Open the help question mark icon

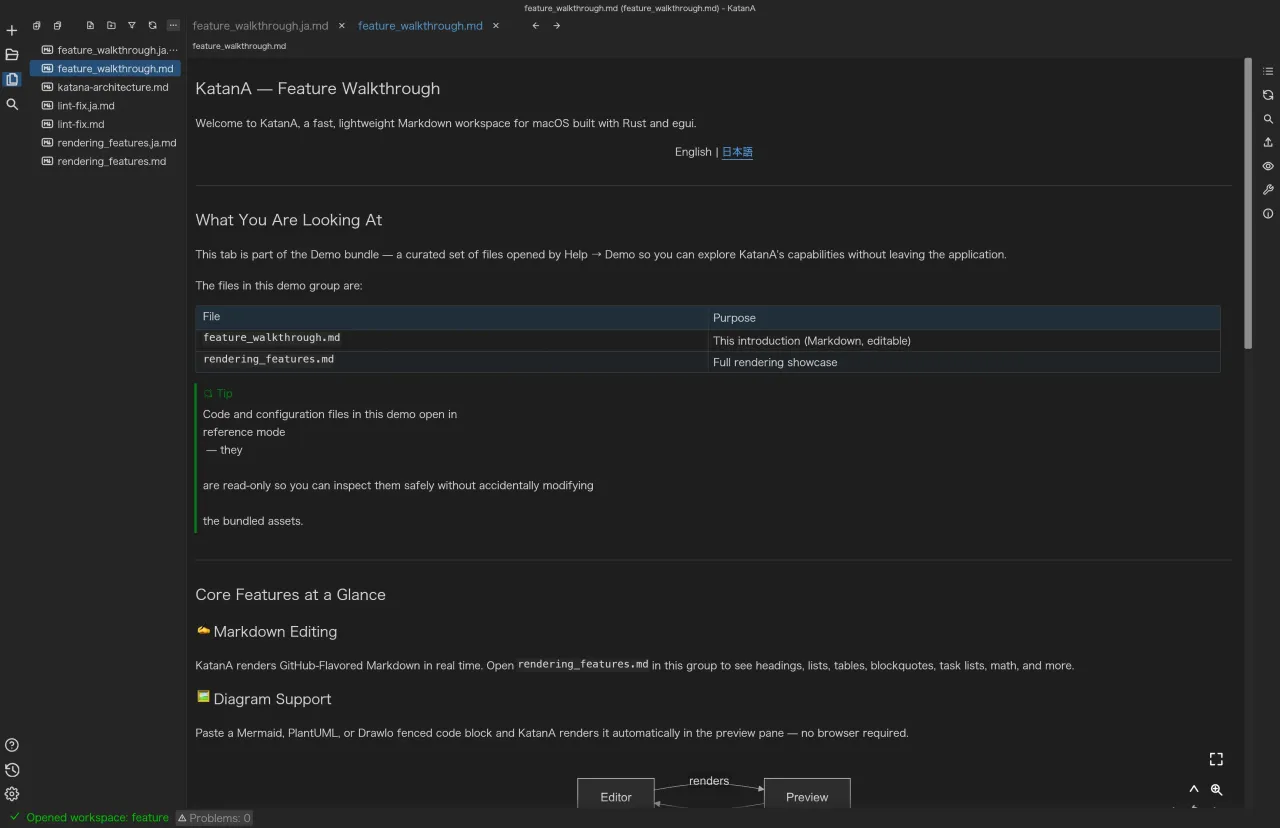coord(12,745)
